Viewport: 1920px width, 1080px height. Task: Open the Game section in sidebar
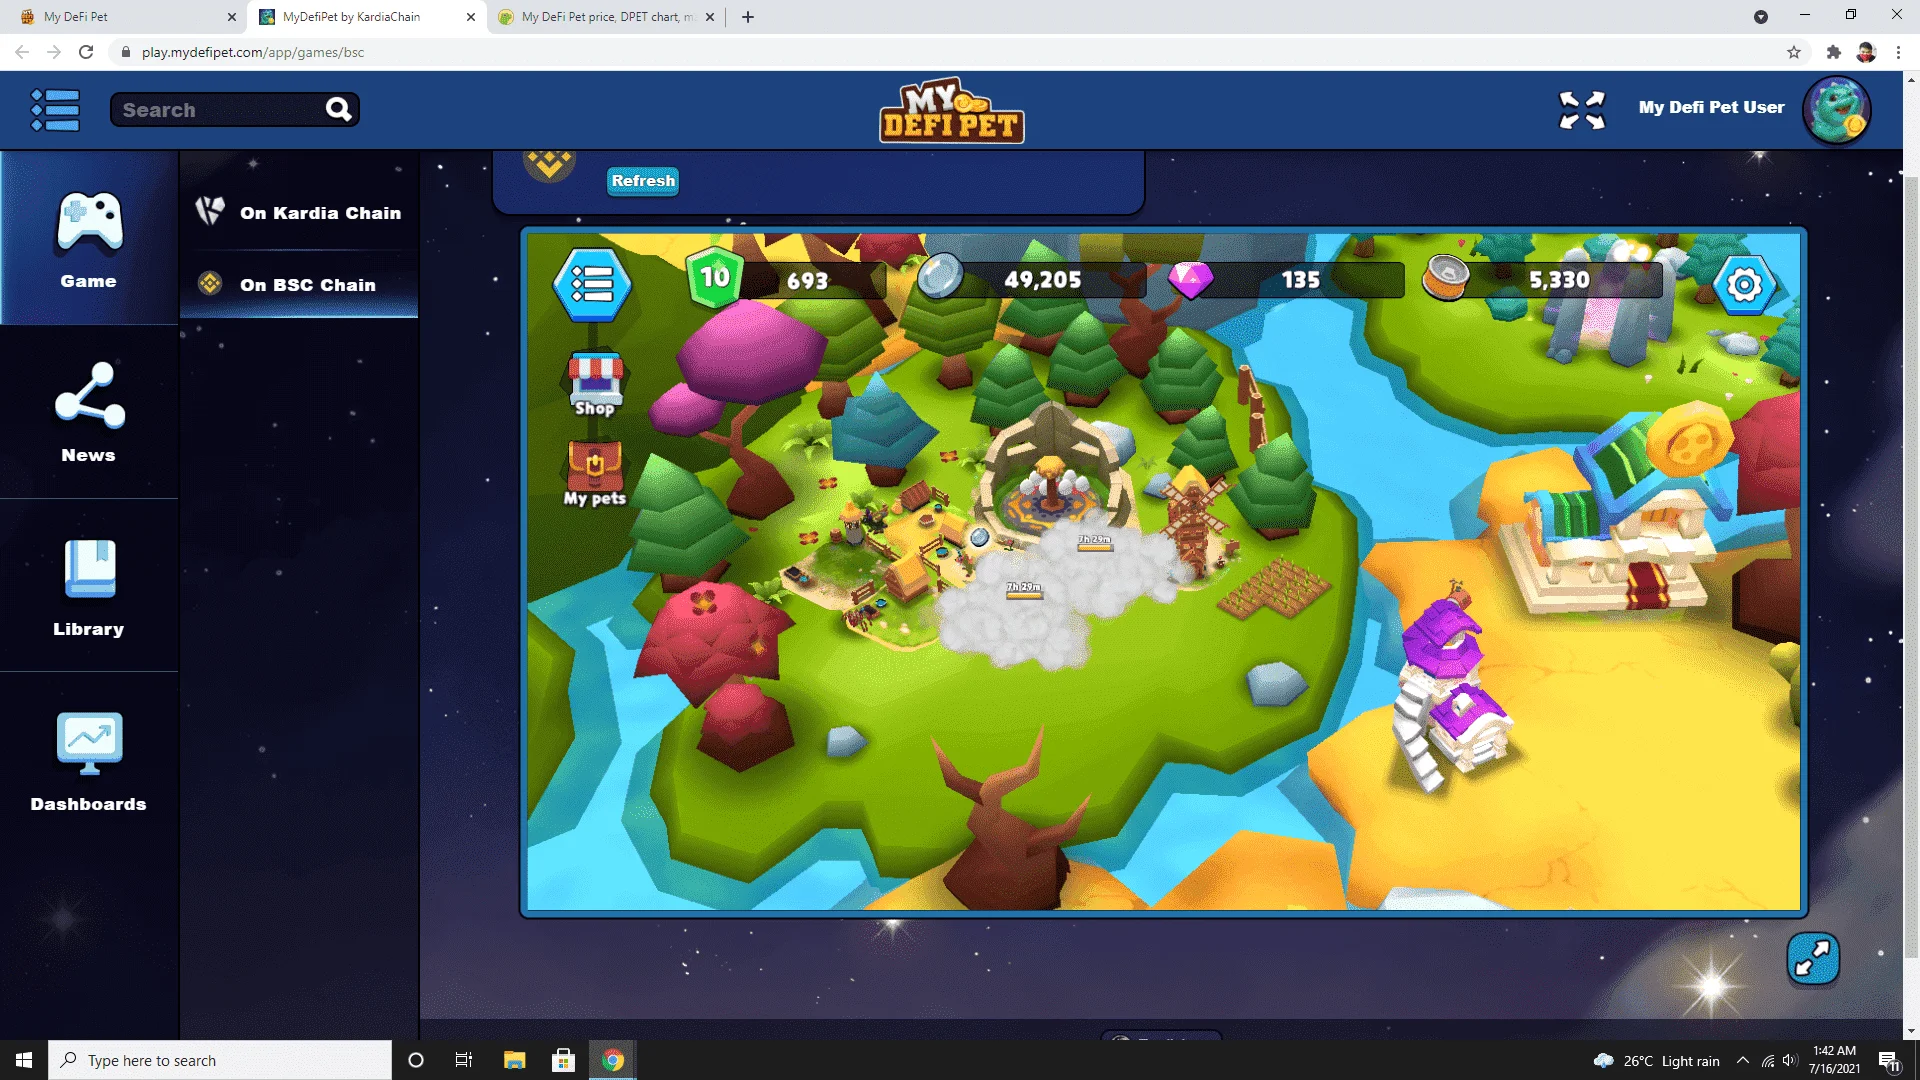click(x=89, y=238)
